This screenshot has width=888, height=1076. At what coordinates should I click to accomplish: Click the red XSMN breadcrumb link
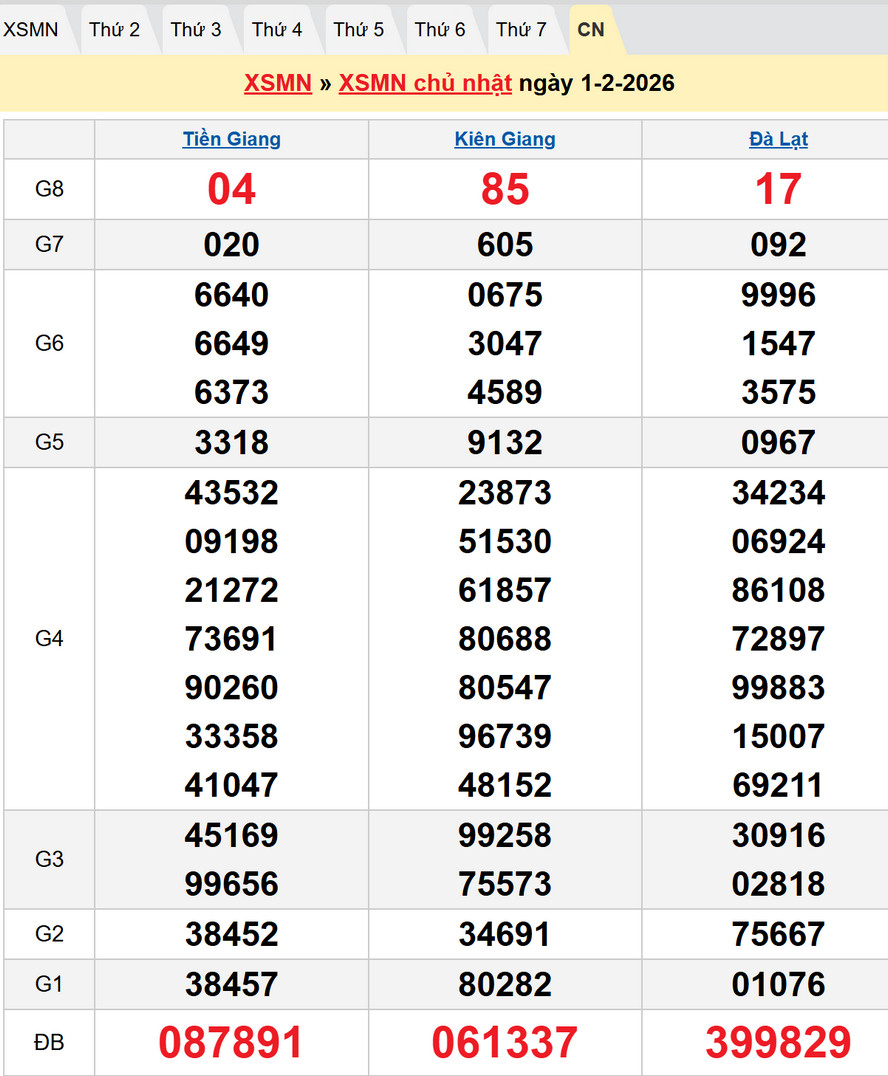(278, 83)
